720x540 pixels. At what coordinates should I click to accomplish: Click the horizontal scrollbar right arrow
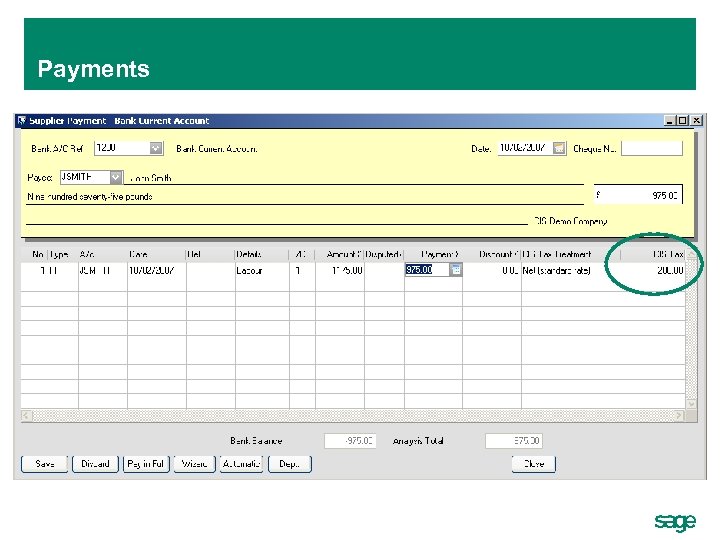(x=680, y=416)
